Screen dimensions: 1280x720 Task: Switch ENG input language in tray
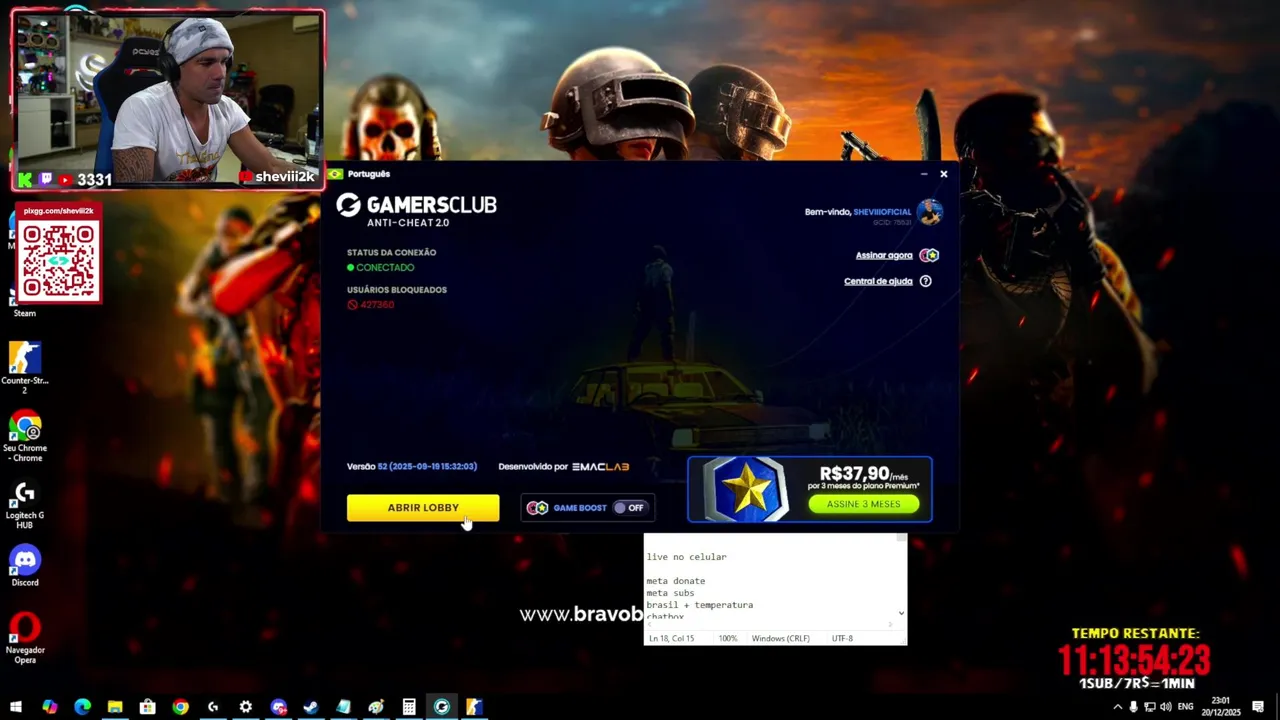[1186, 707]
